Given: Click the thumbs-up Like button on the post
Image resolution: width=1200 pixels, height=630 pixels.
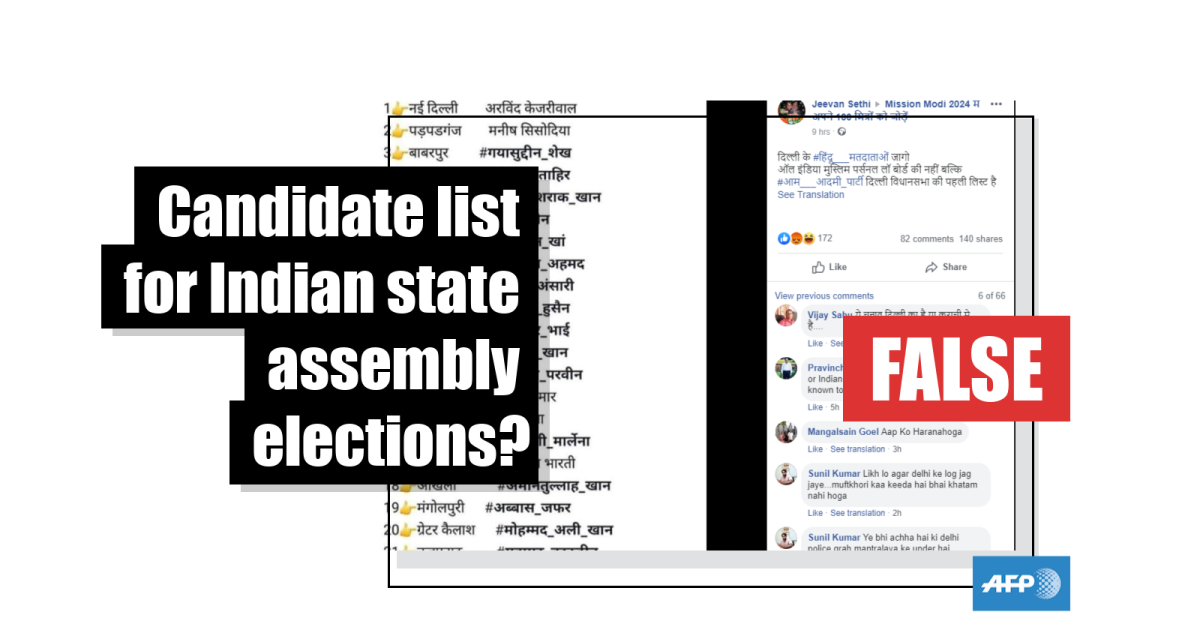Looking at the screenshot, I should click(x=829, y=267).
